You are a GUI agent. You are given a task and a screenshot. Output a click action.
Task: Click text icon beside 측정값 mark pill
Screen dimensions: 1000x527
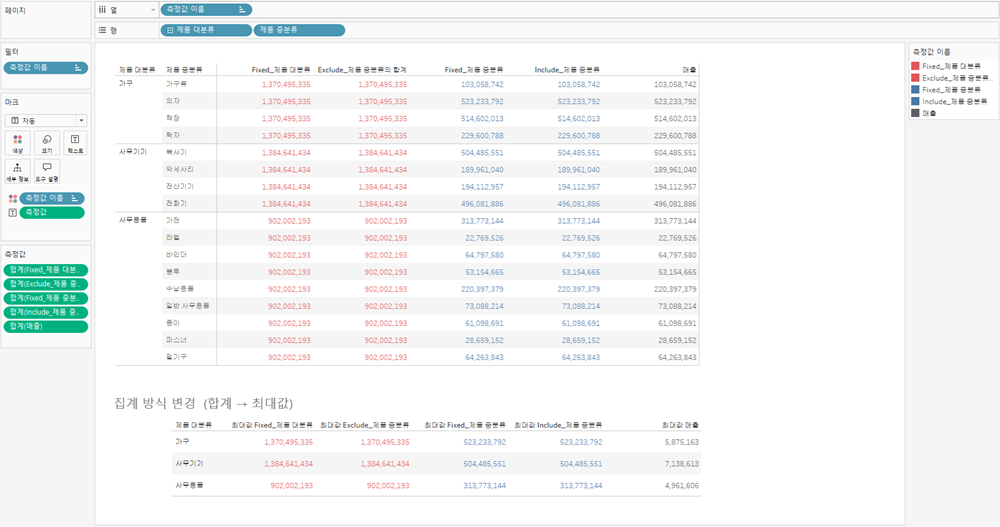coord(13,212)
